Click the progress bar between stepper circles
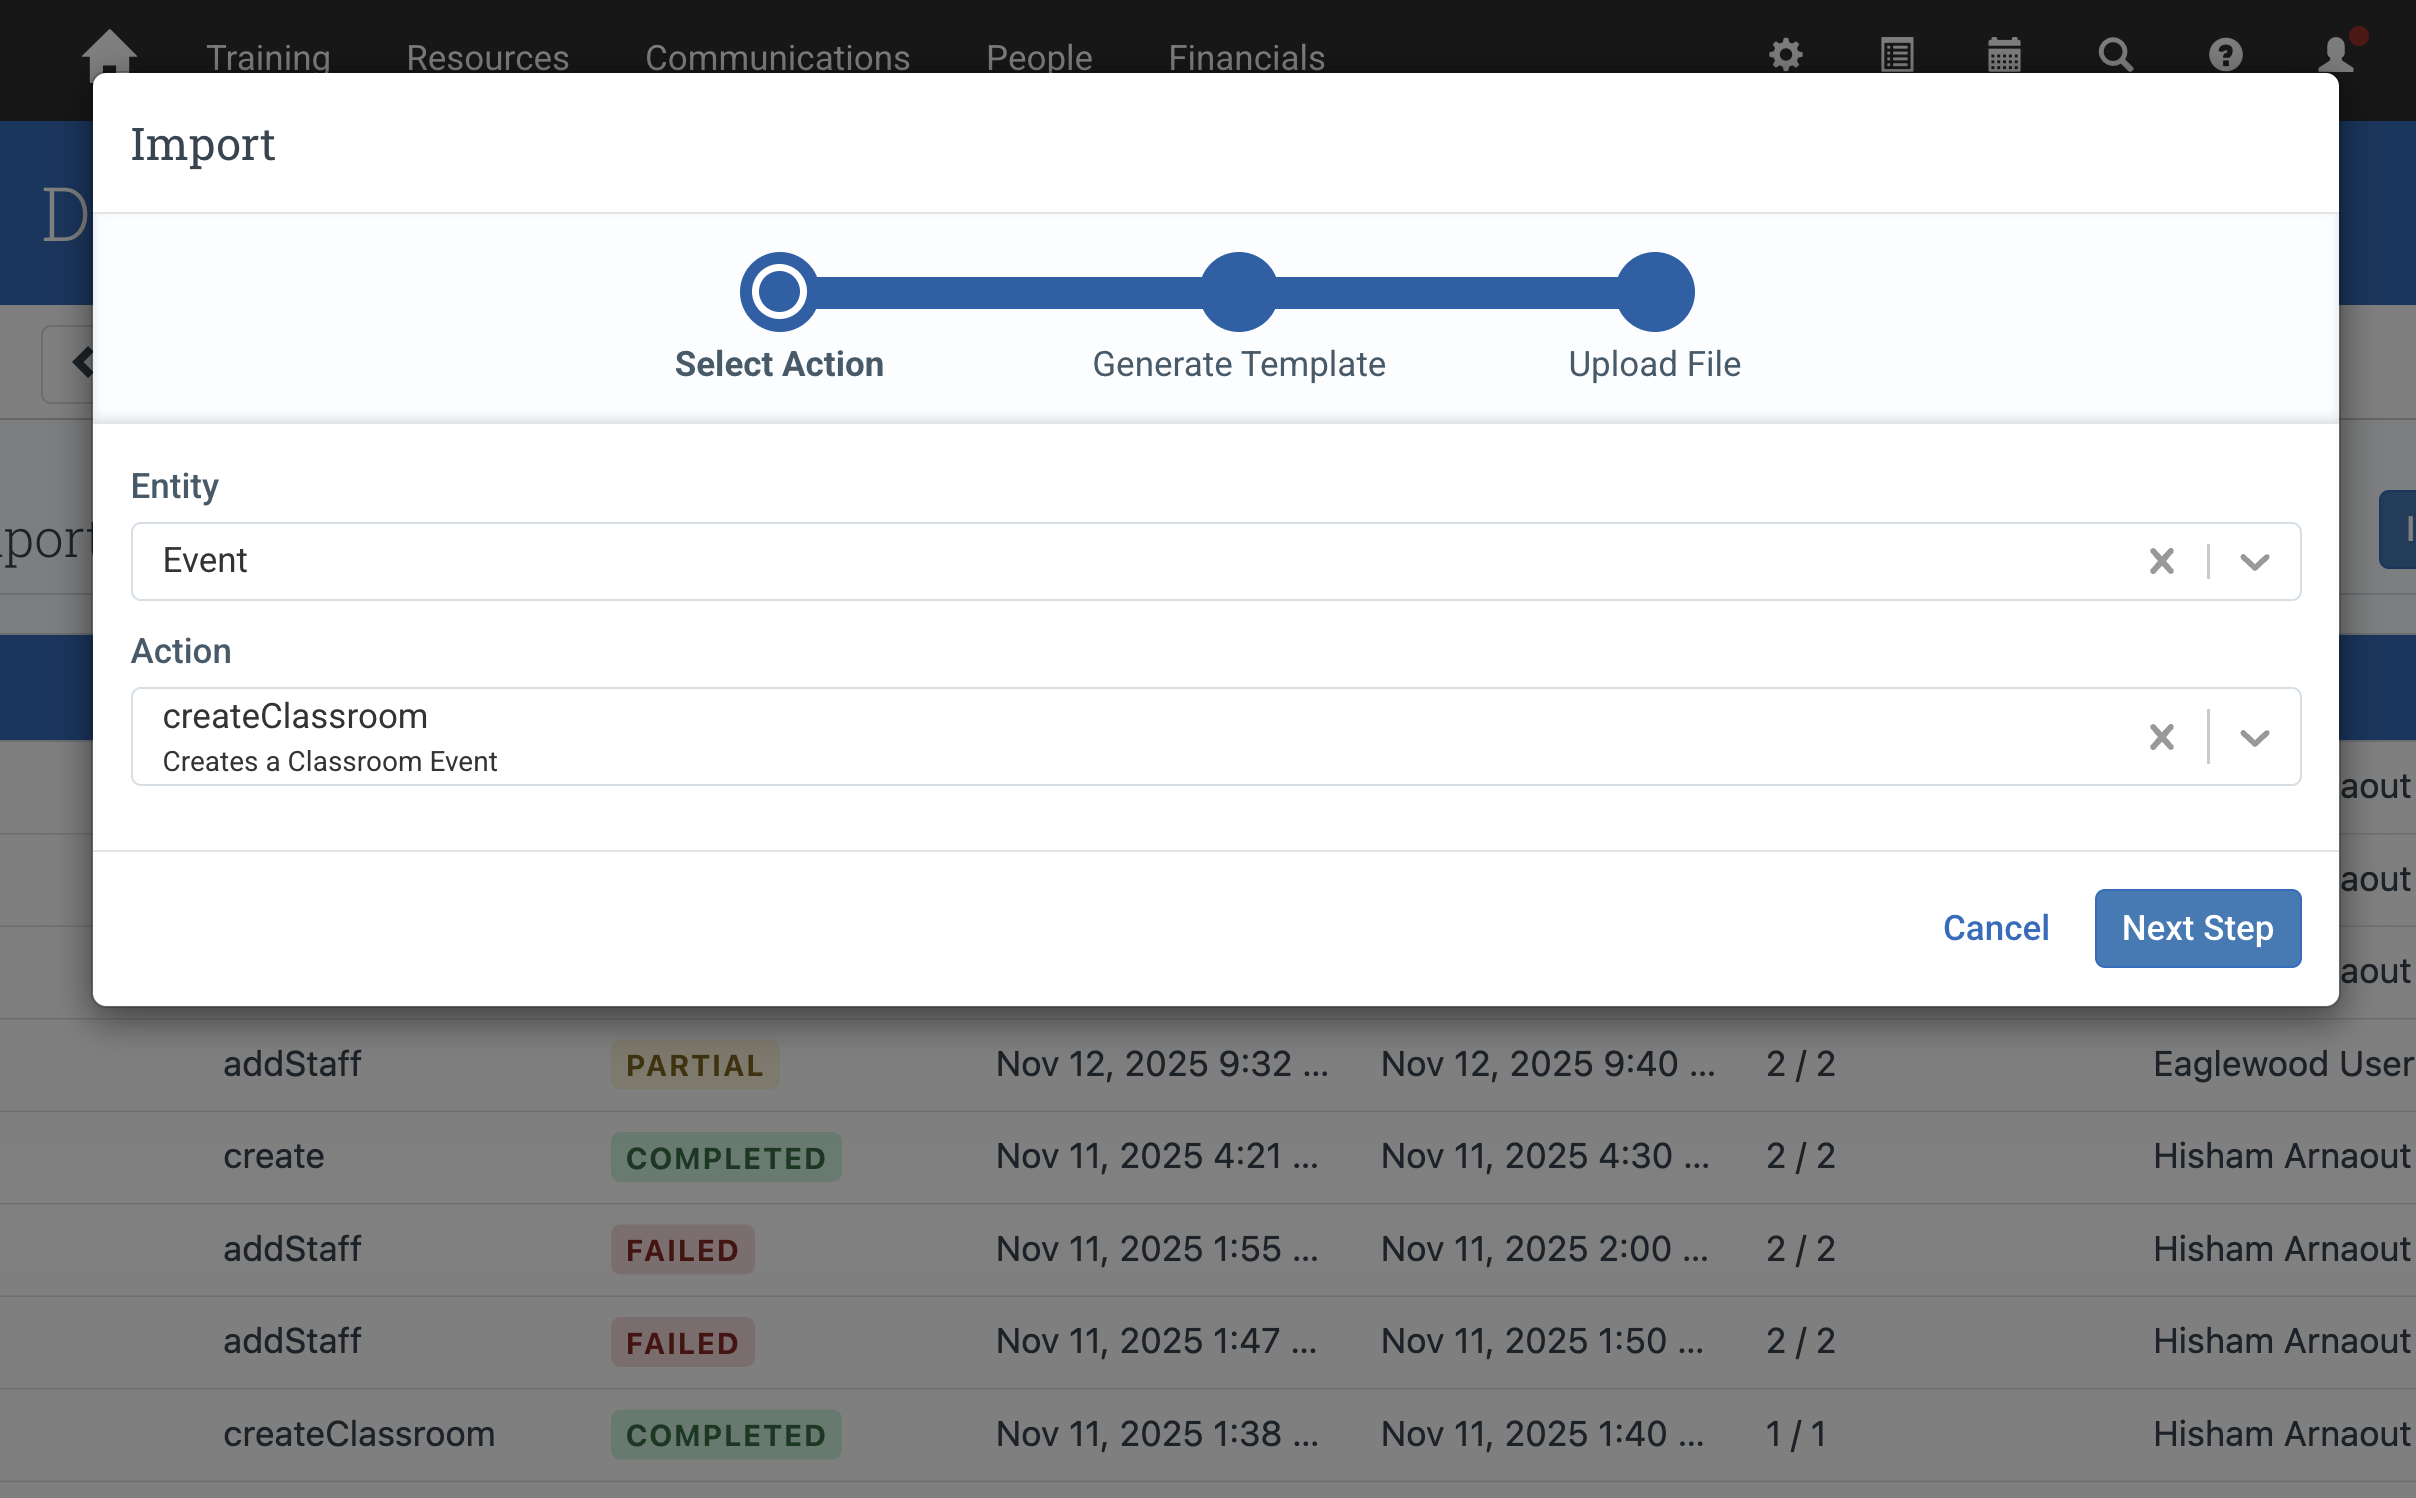Viewport: 2416px width, 1498px height. (x=1010, y=290)
